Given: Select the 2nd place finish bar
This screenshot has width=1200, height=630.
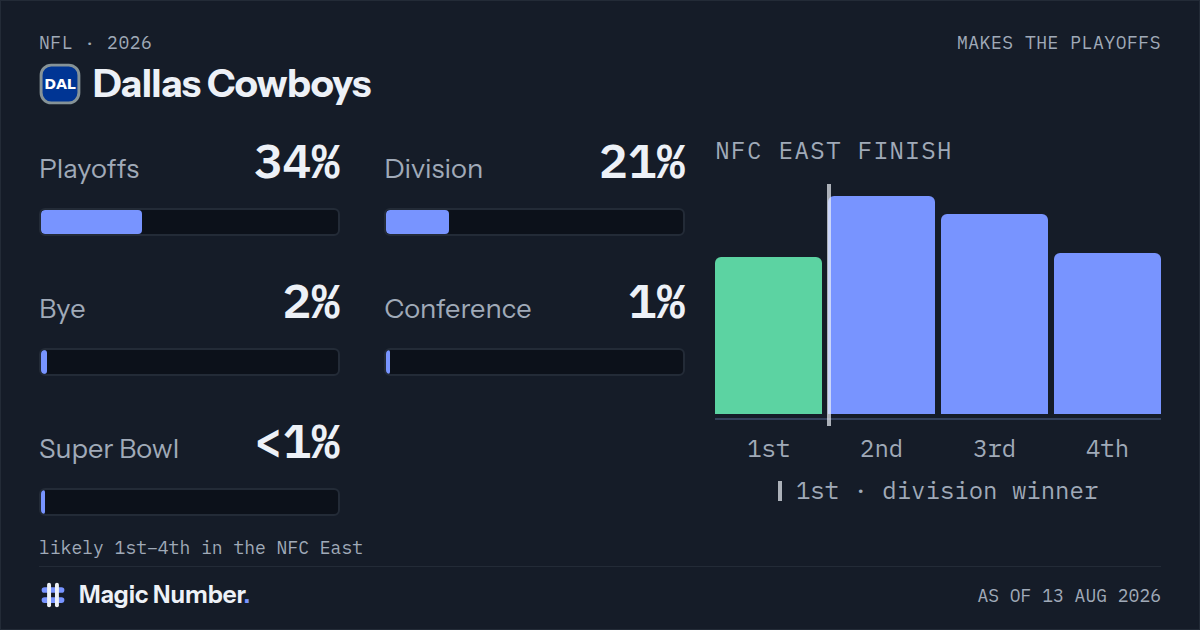Looking at the screenshot, I should [881, 305].
